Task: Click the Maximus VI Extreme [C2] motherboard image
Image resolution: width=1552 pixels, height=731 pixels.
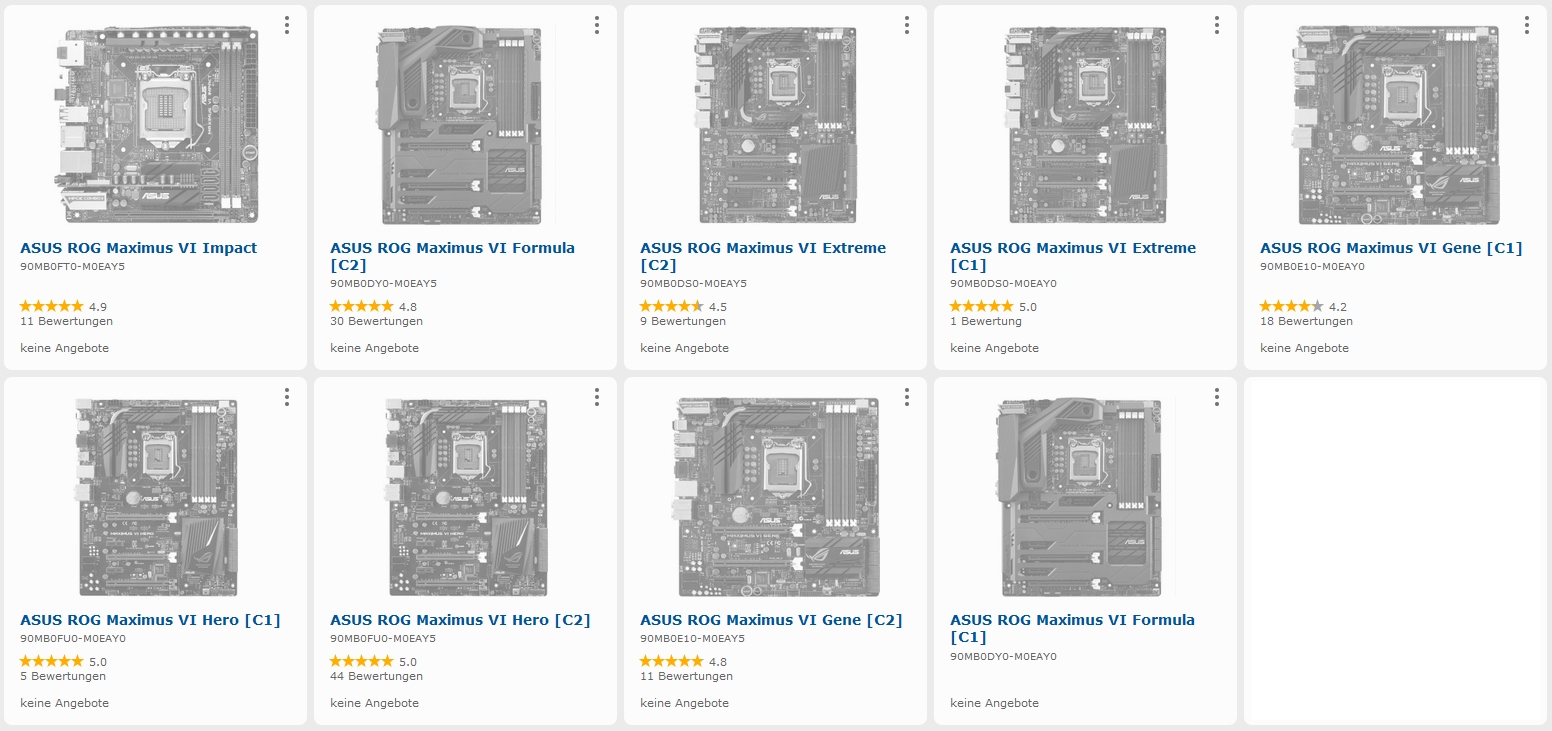Action: (x=777, y=125)
